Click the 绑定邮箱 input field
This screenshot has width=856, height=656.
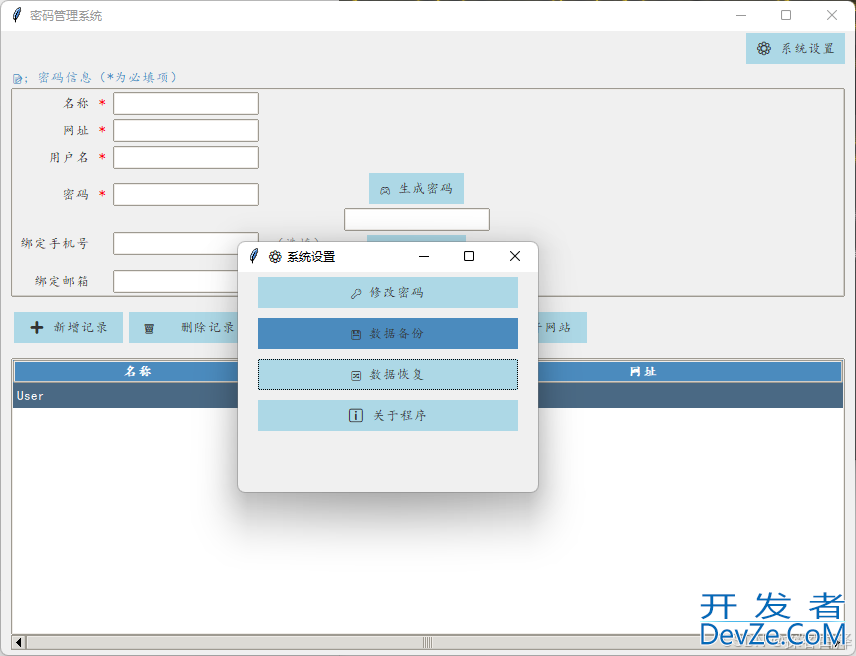176,282
